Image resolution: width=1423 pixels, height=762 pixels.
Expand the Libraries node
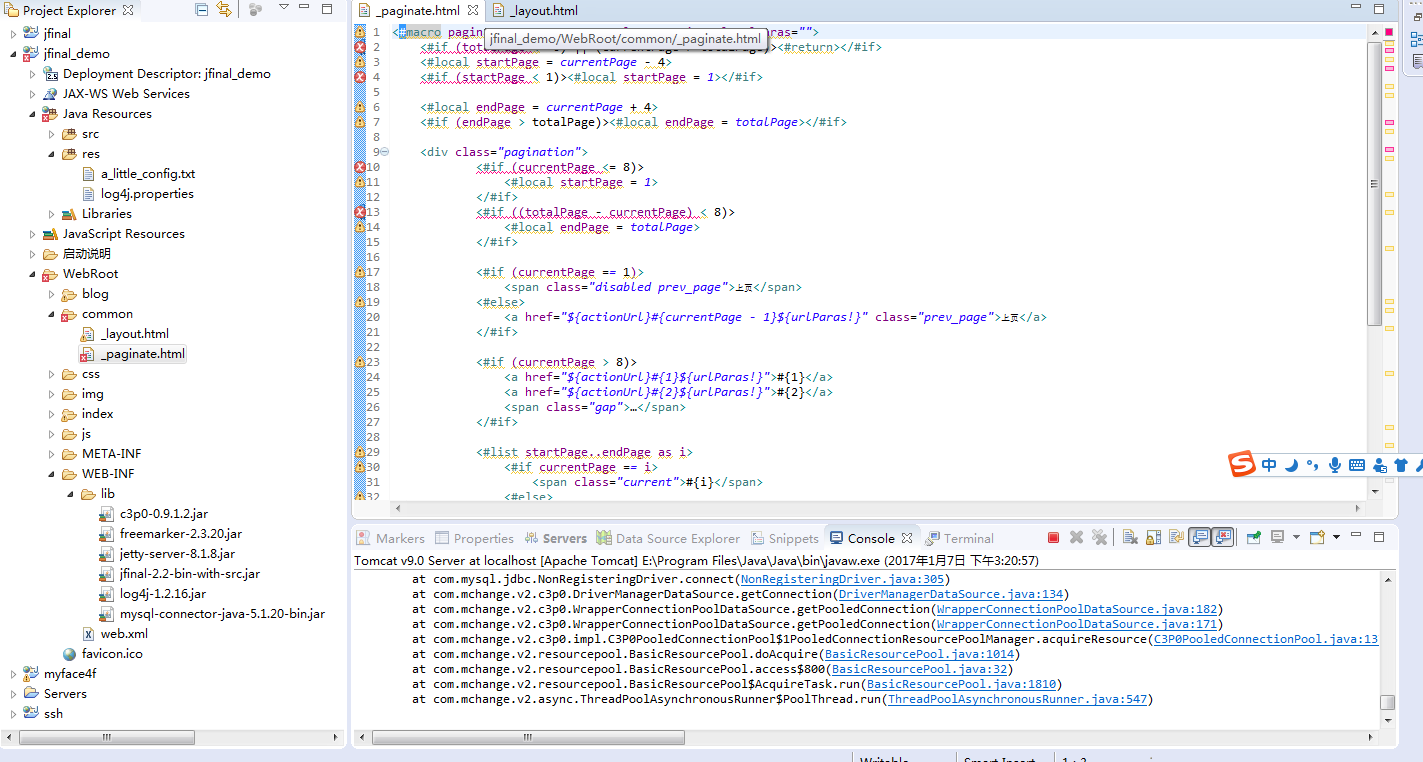tap(52, 214)
